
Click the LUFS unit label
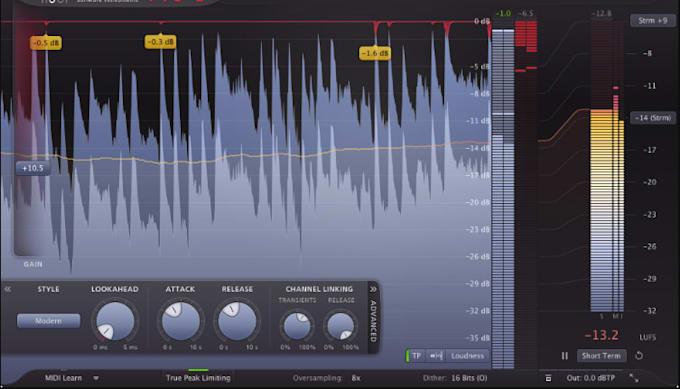[648, 337]
